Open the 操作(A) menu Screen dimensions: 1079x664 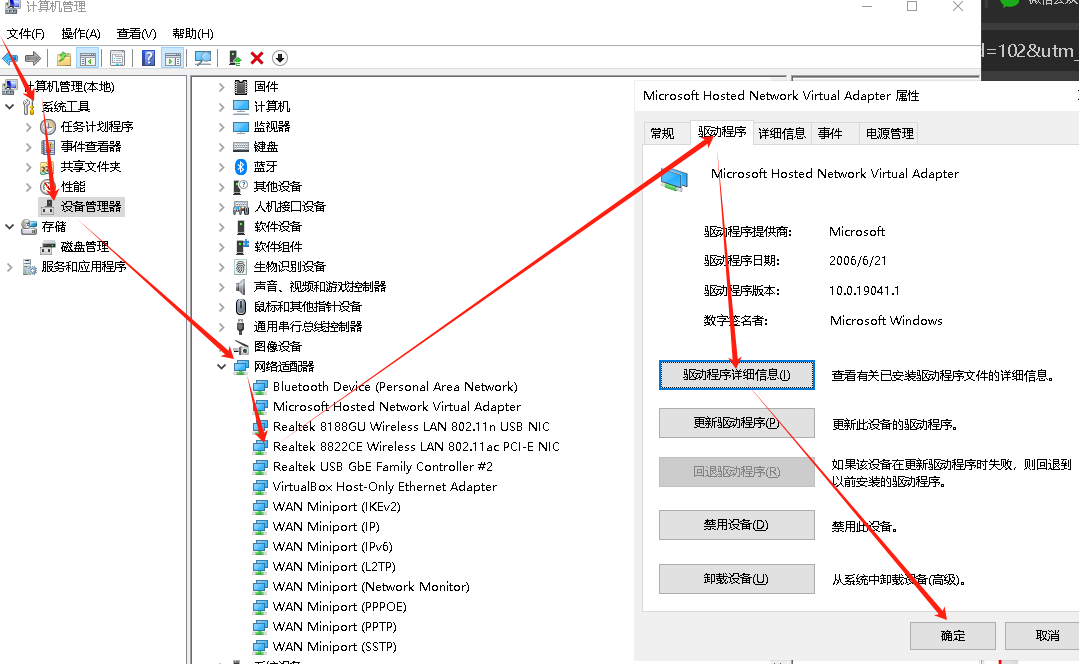81,34
